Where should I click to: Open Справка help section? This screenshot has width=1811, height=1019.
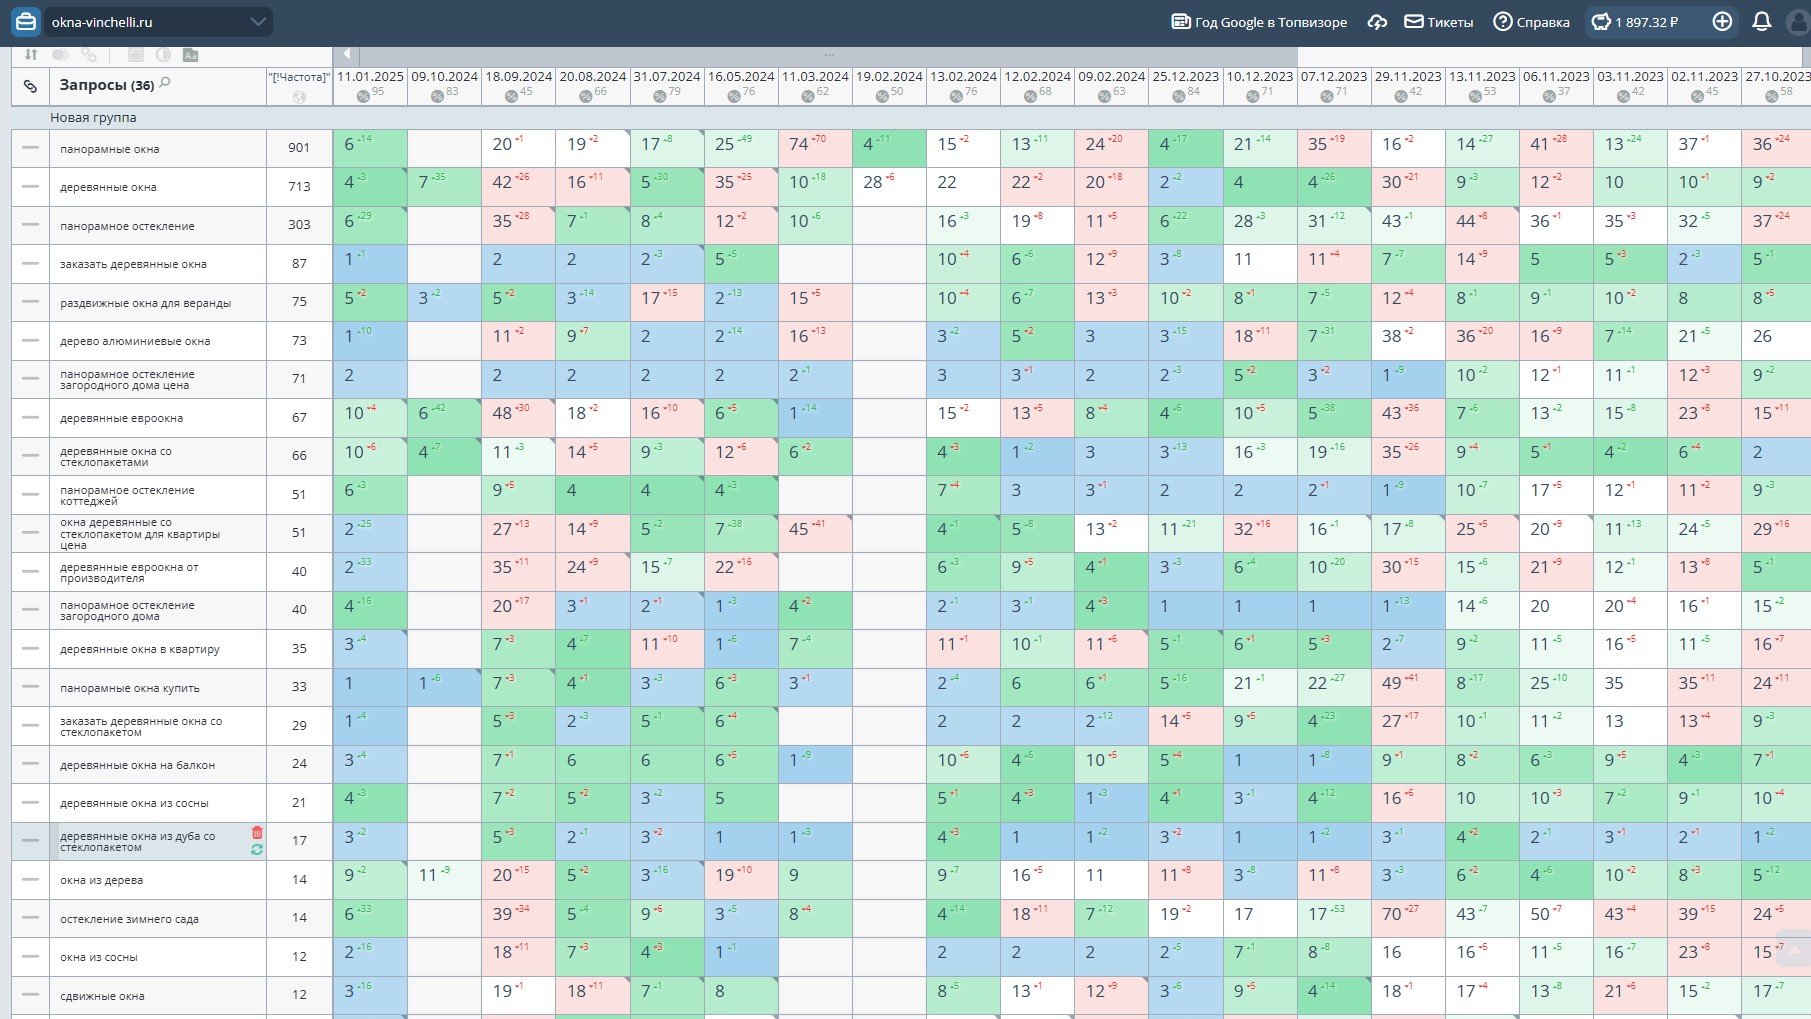point(1531,22)
